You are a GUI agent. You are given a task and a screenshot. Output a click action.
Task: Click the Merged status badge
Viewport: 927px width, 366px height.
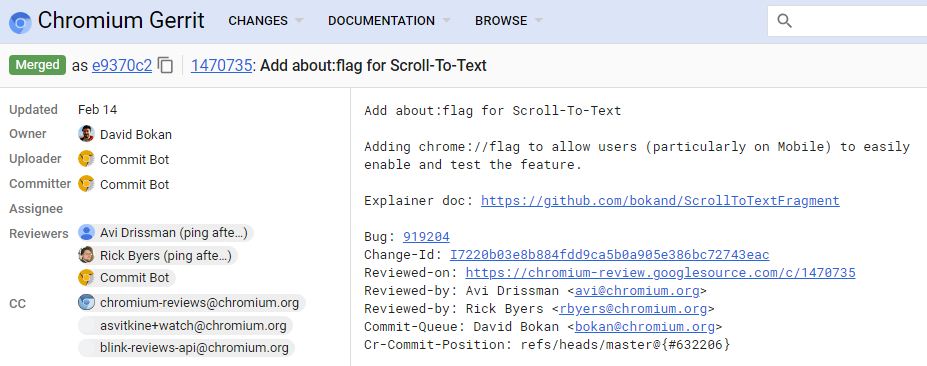[x=37, y=65]
